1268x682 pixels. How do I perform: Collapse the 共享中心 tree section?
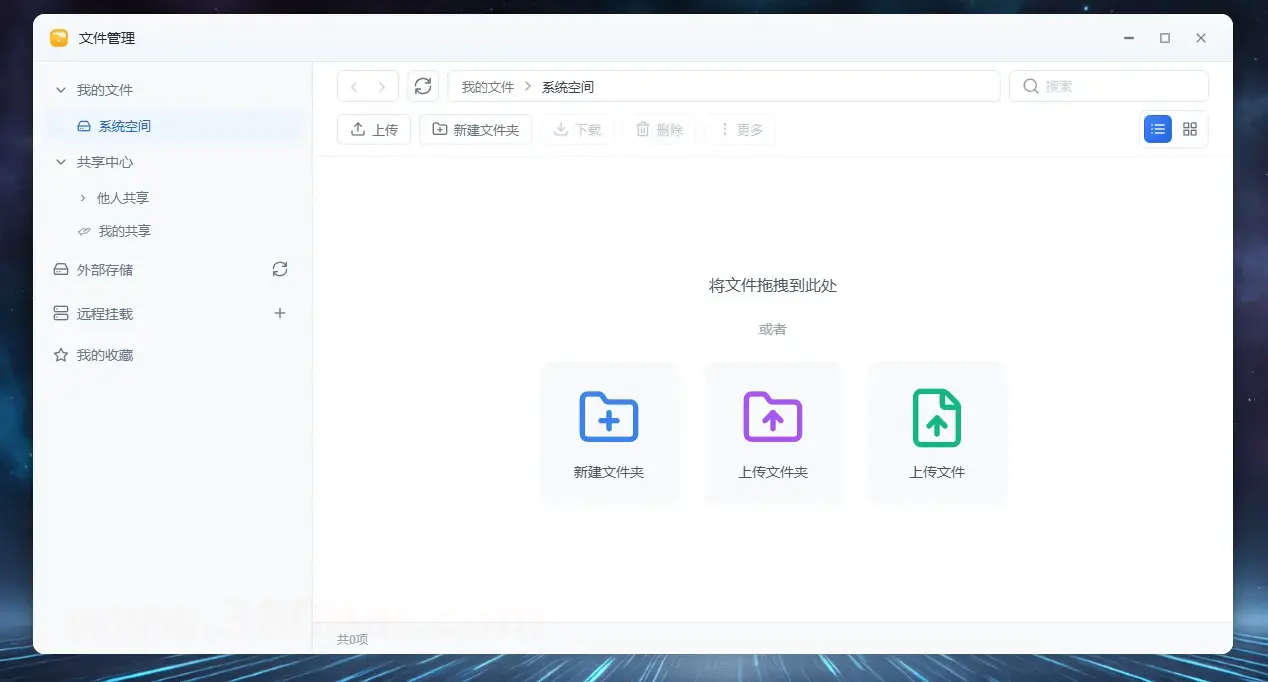point(61,162)
